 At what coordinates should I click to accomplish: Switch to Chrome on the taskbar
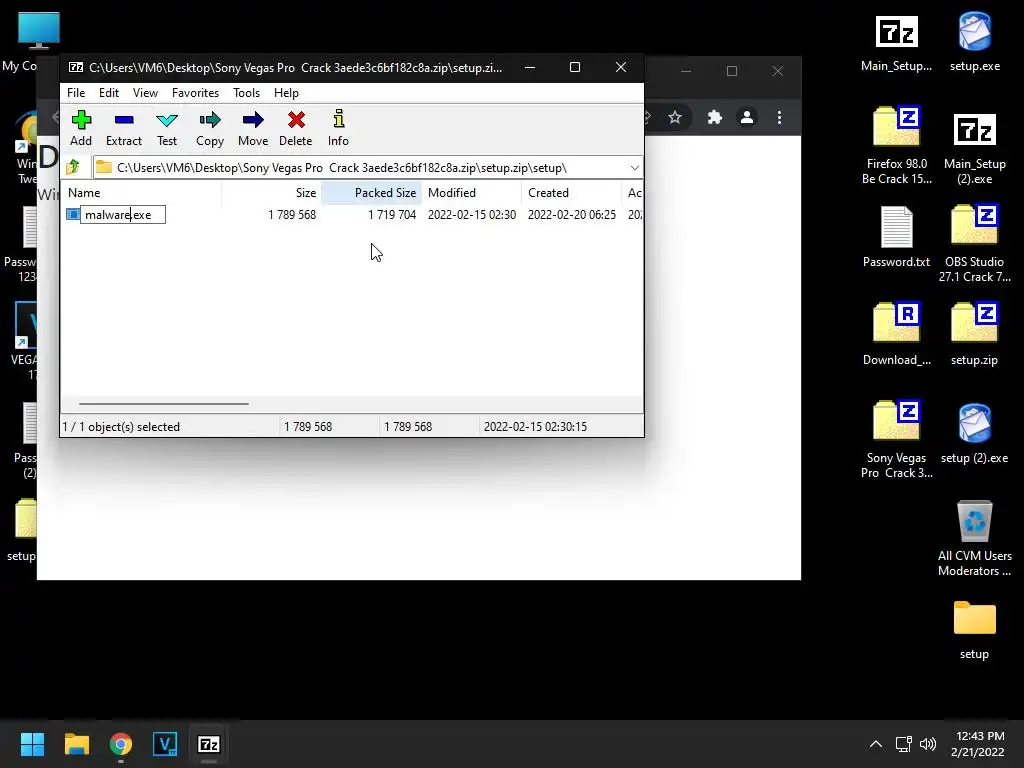pyautogui.click(x=121, y=744)
